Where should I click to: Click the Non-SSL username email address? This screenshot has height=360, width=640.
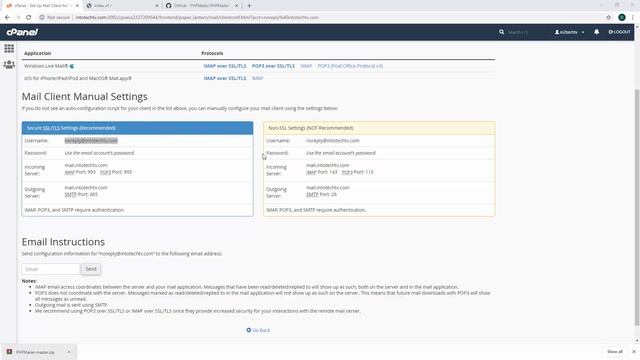tap(333, 140)
